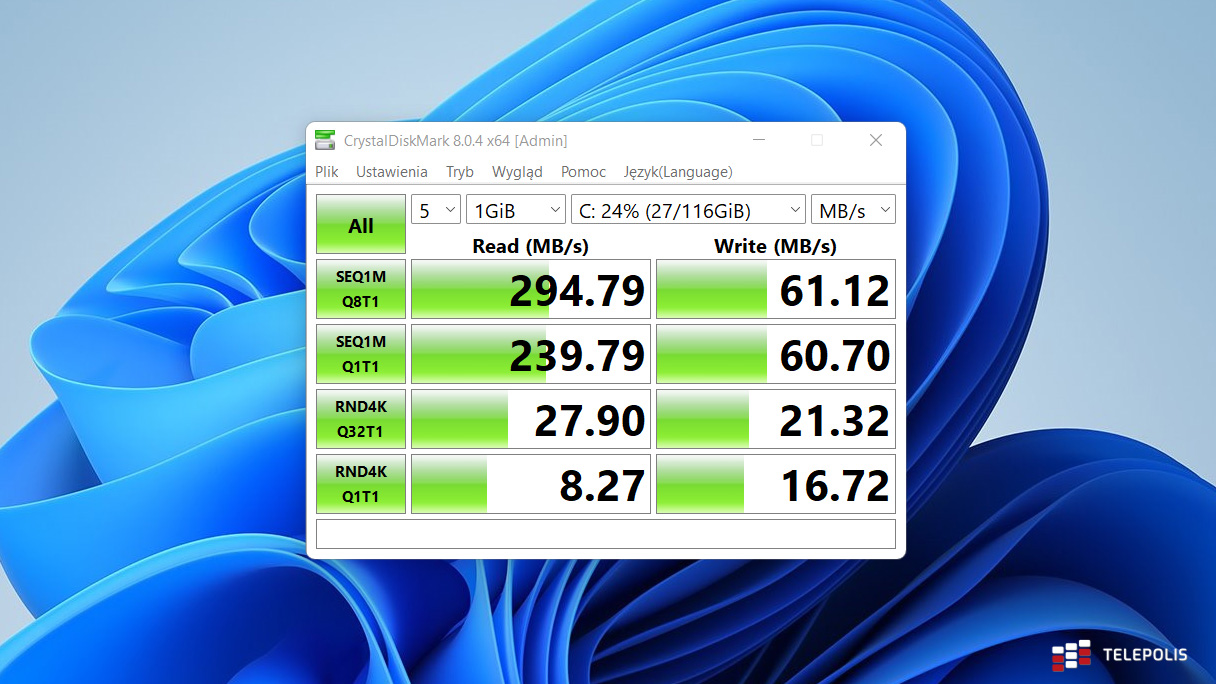Screen dimensions: 1216x684
Task: Run the SEQ1M Q8T1 test
Action: pyautogui.click(x=361, y=290)
